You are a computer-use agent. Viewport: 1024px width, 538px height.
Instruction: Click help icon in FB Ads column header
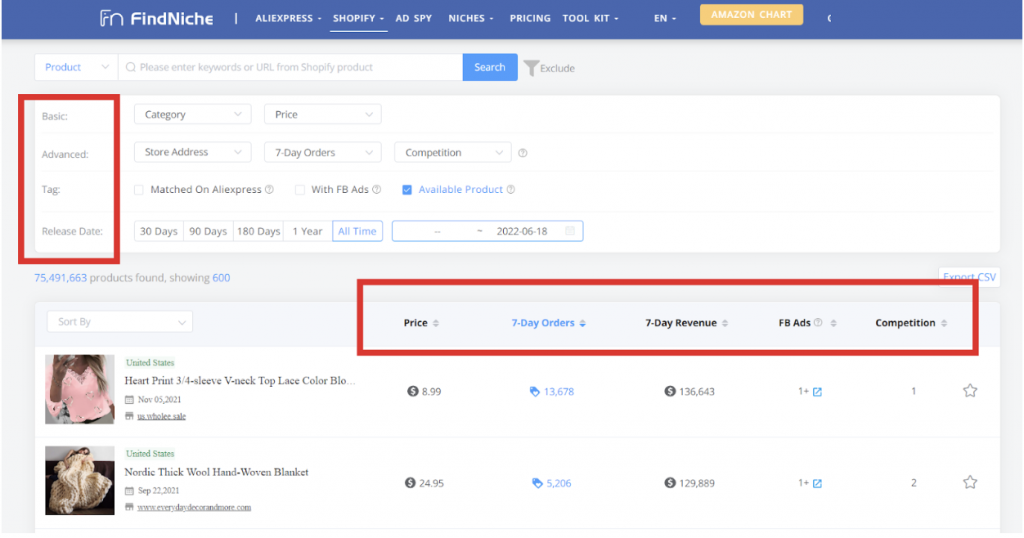click(818, 323)
